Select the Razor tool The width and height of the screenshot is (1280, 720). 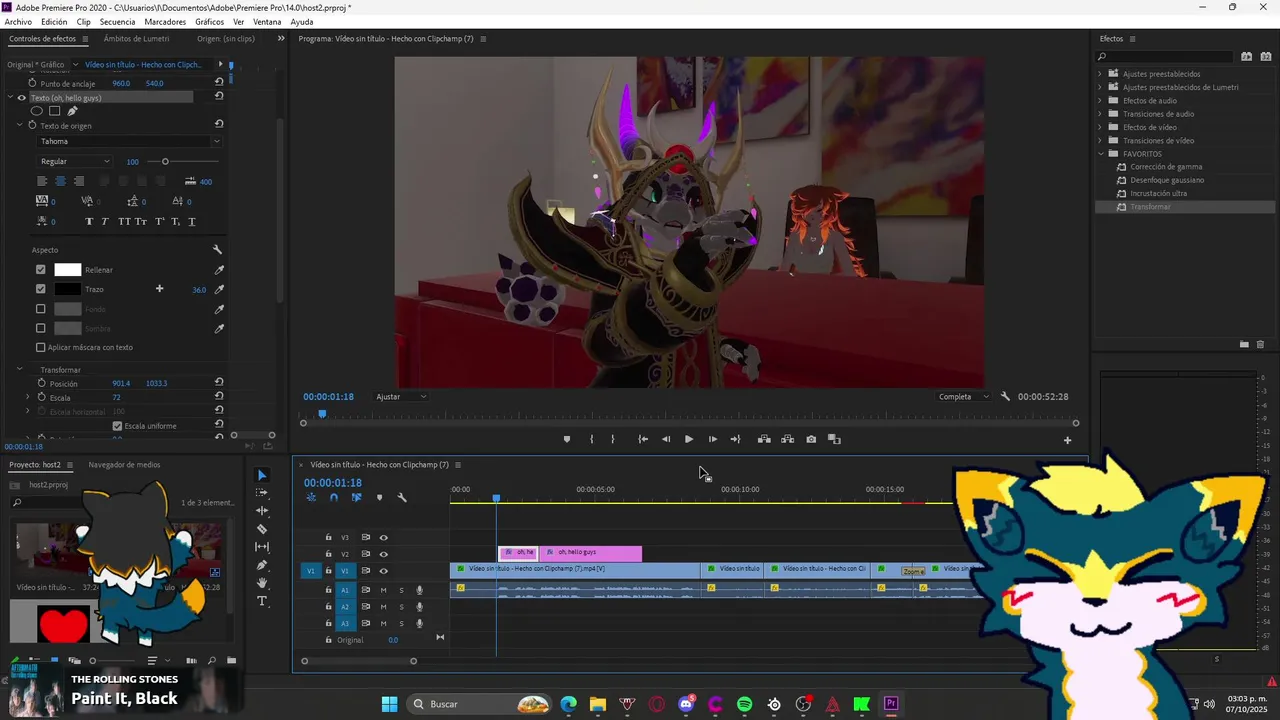tap(262, 529)
